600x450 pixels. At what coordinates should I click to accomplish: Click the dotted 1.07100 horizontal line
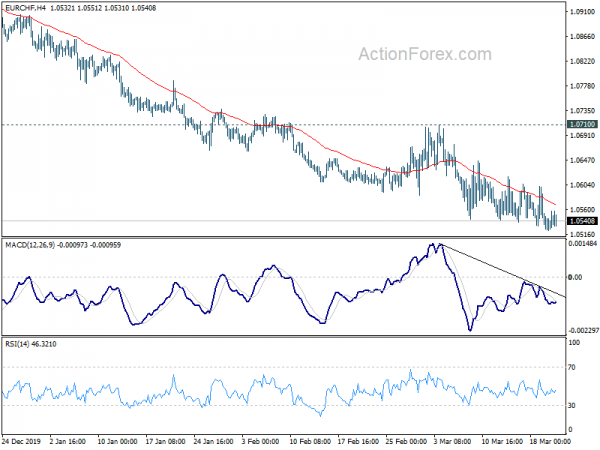click(x=284, y=125)
